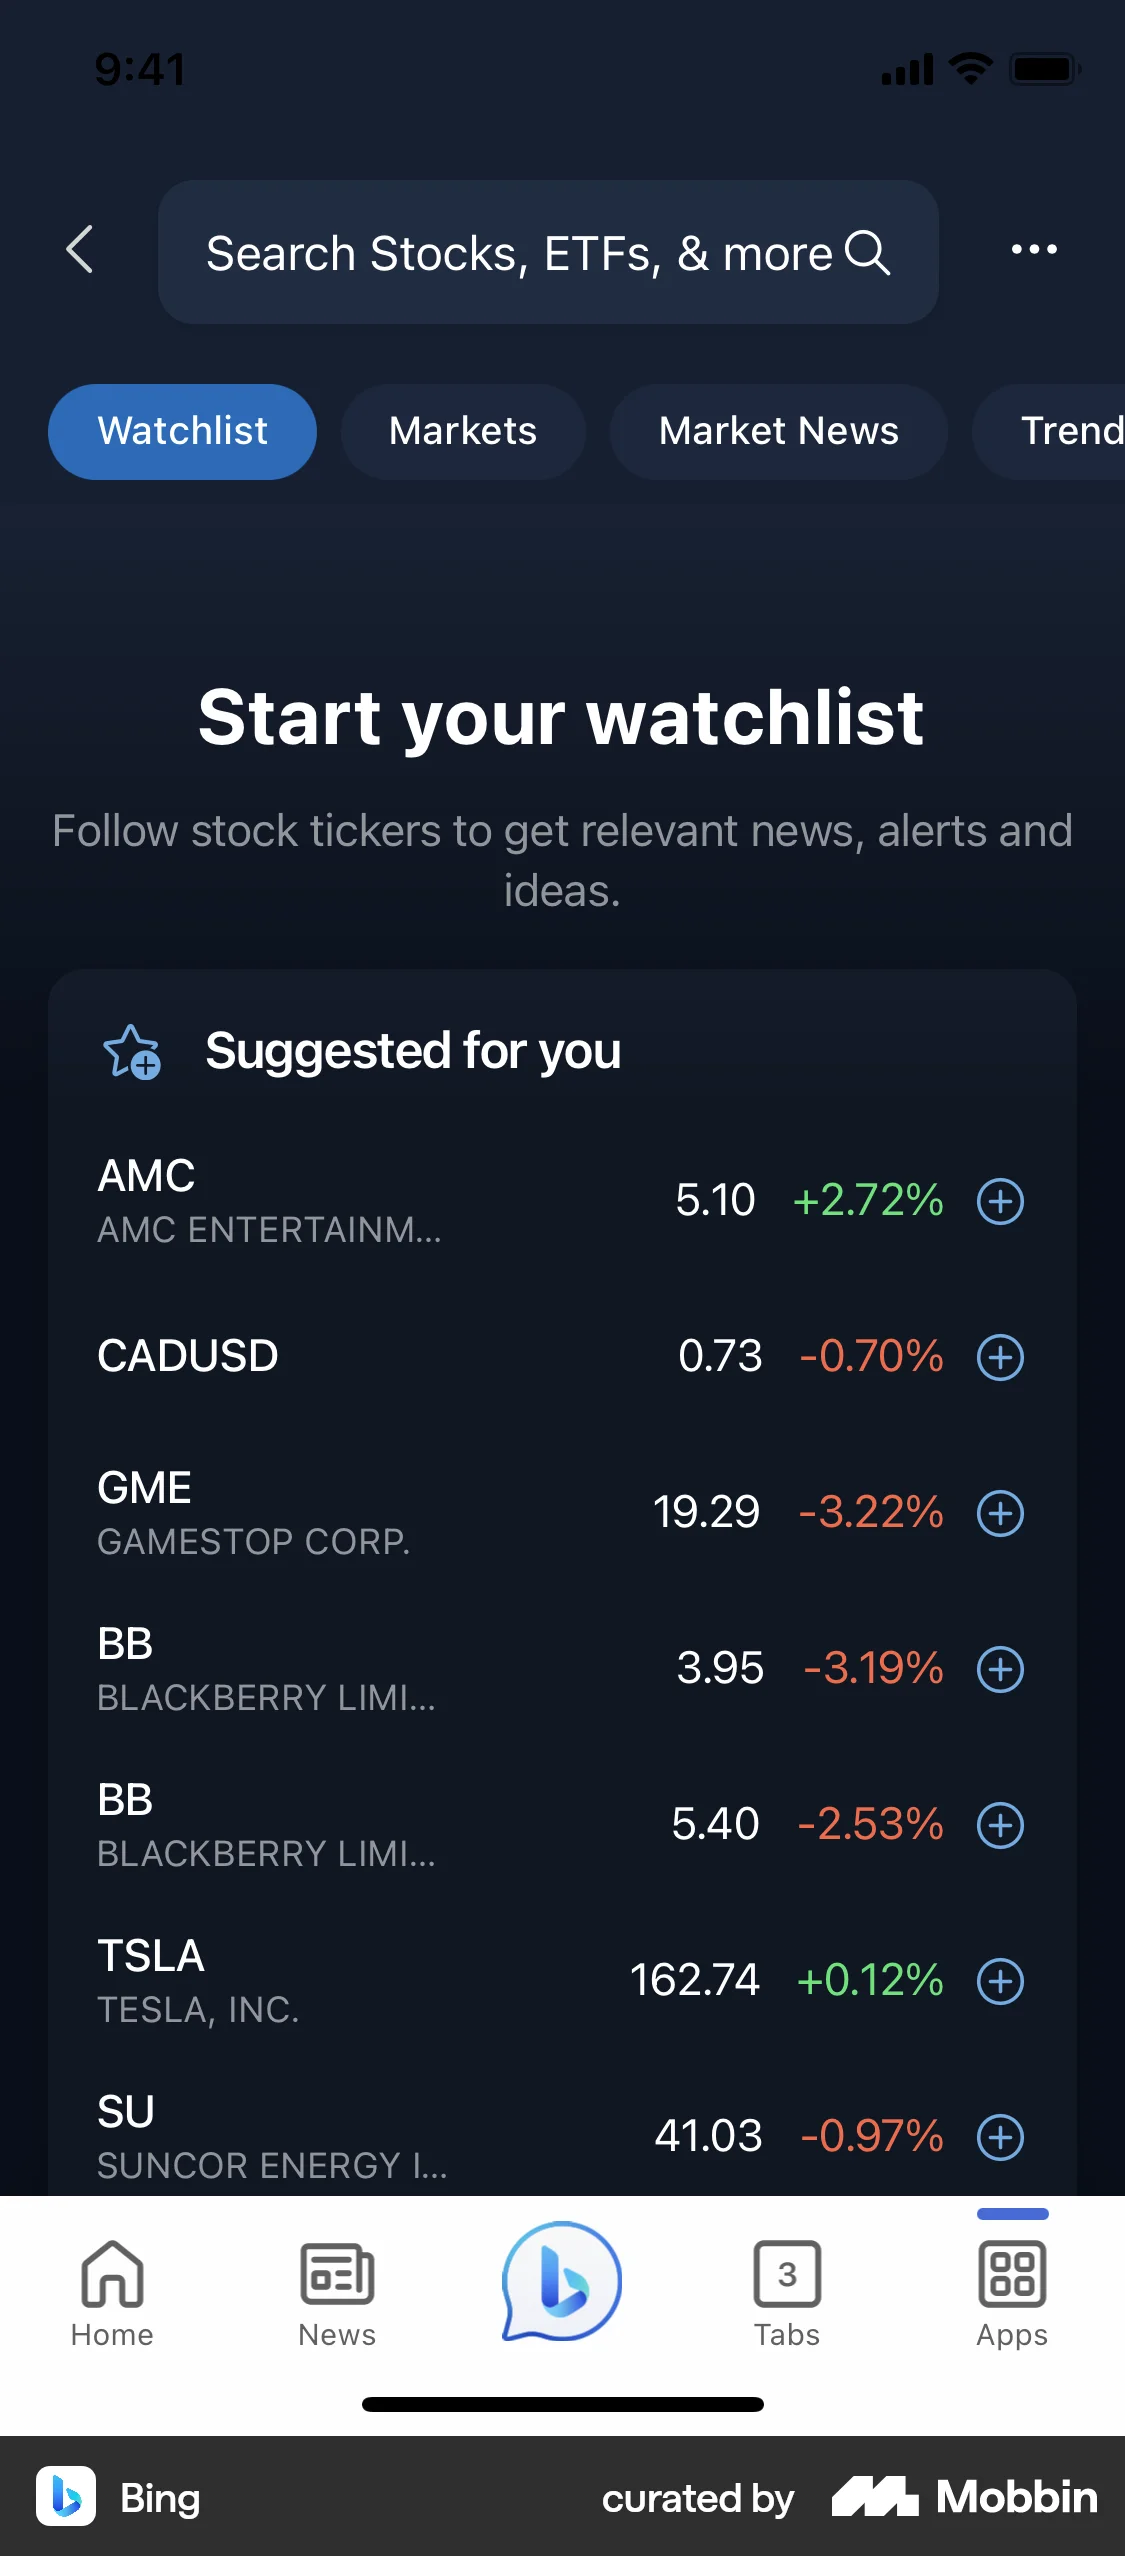Open the Apps grid icon
Screen dimensions: 1125x2556
1011,2292
